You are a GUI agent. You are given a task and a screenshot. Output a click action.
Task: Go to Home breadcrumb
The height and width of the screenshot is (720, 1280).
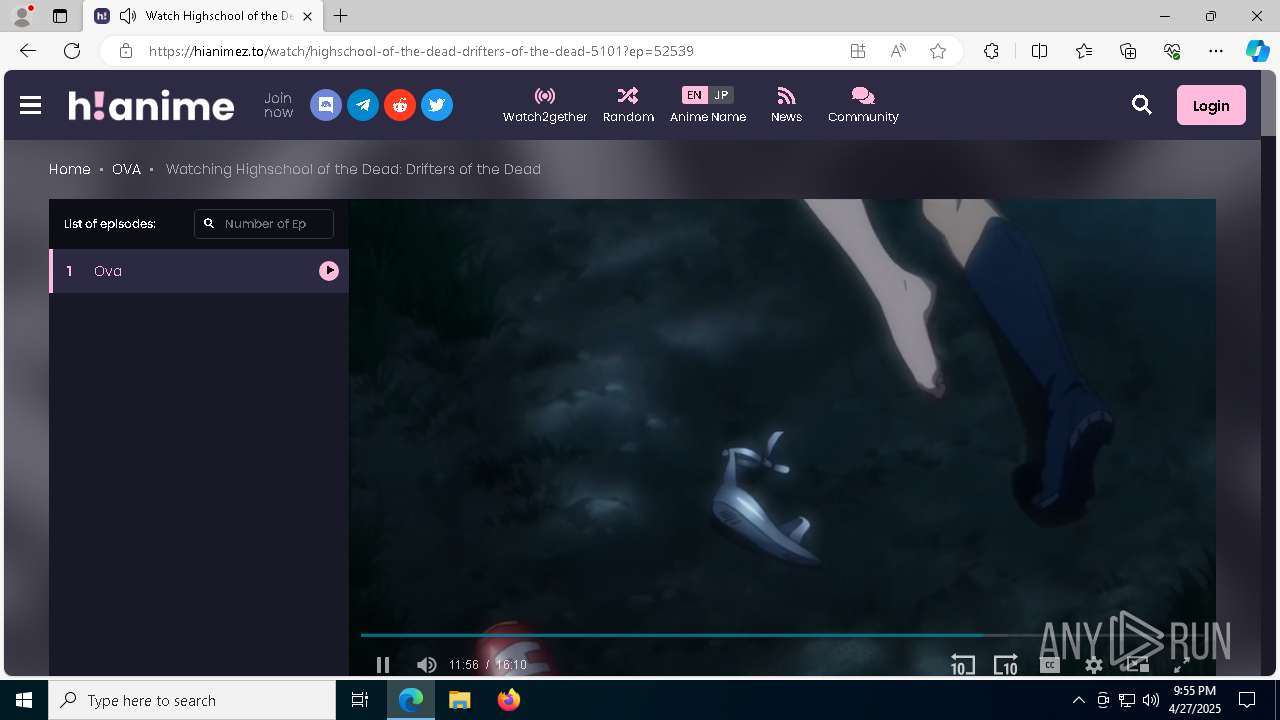click(x=70, y=169)
